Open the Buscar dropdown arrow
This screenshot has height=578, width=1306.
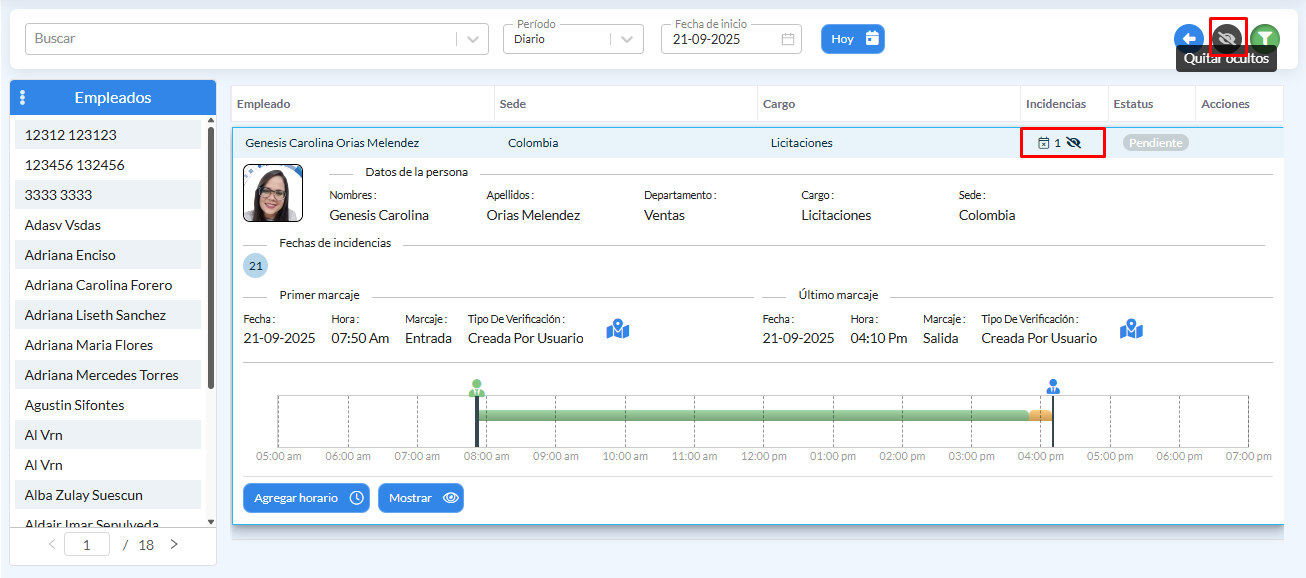472,39
